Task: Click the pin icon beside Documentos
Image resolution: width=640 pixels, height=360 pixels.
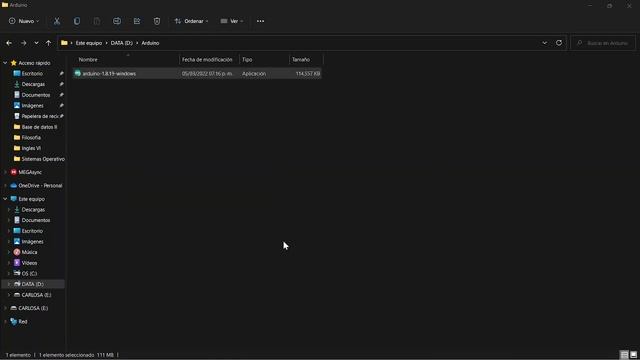Action: click(x=61, y=95)
